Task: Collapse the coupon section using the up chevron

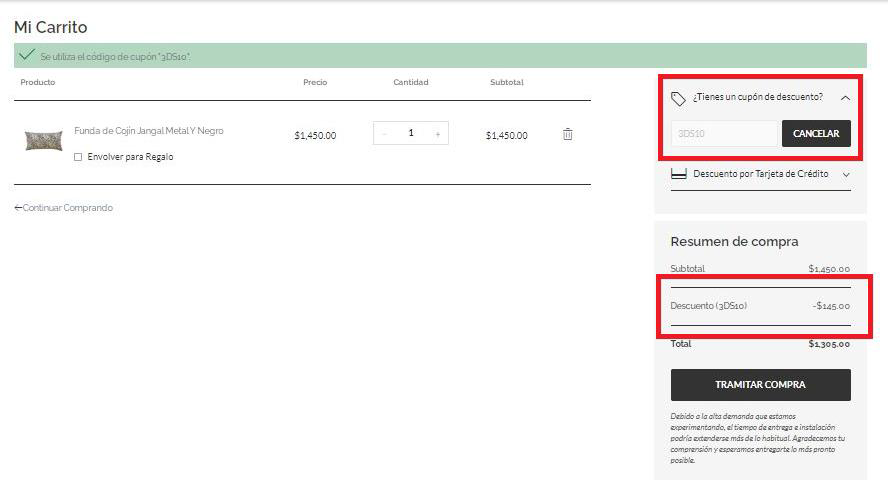Action: click(x=845, y=98)
